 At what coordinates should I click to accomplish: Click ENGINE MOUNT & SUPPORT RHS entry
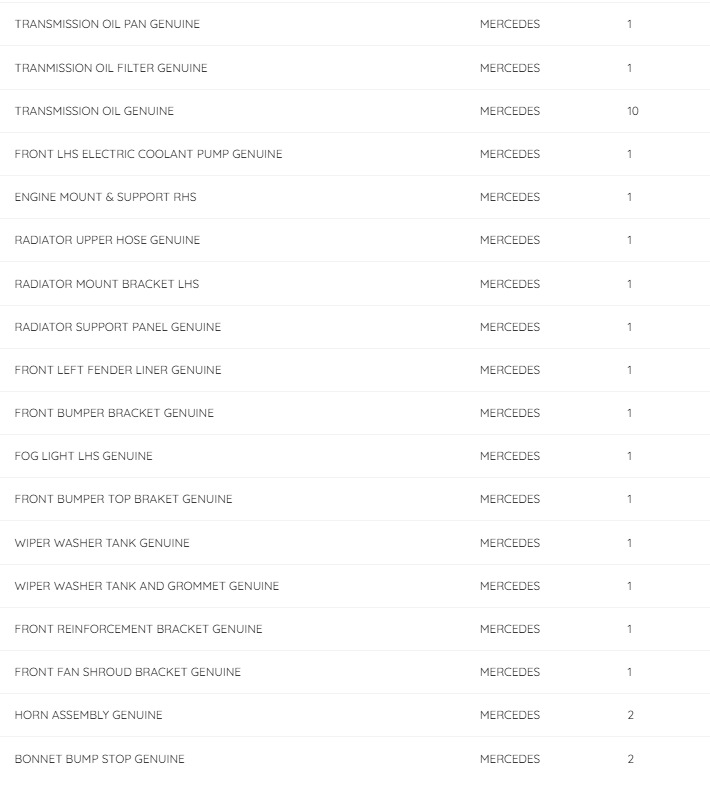(105, 197)
